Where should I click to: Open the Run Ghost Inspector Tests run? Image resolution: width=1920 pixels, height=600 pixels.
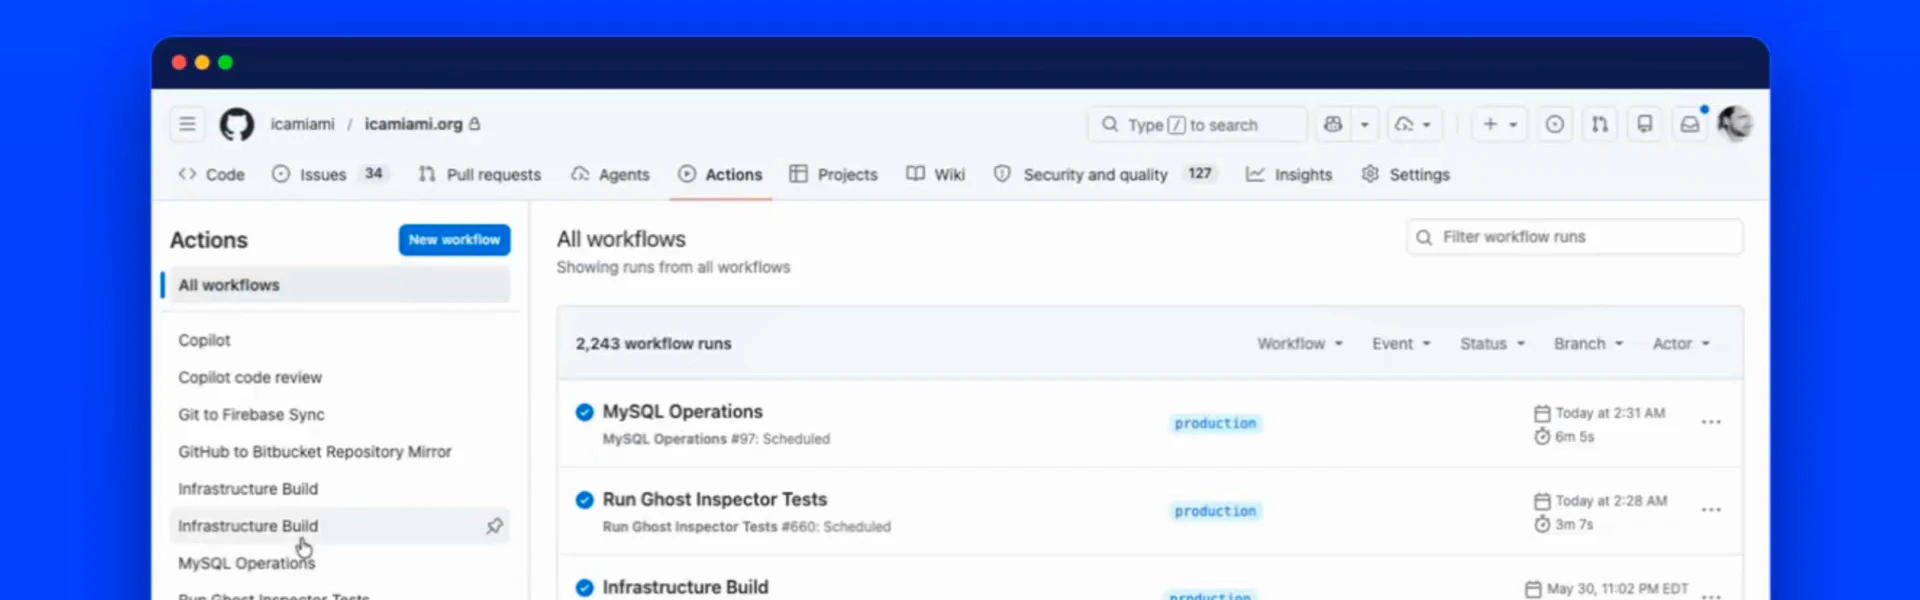pos(715,499)
